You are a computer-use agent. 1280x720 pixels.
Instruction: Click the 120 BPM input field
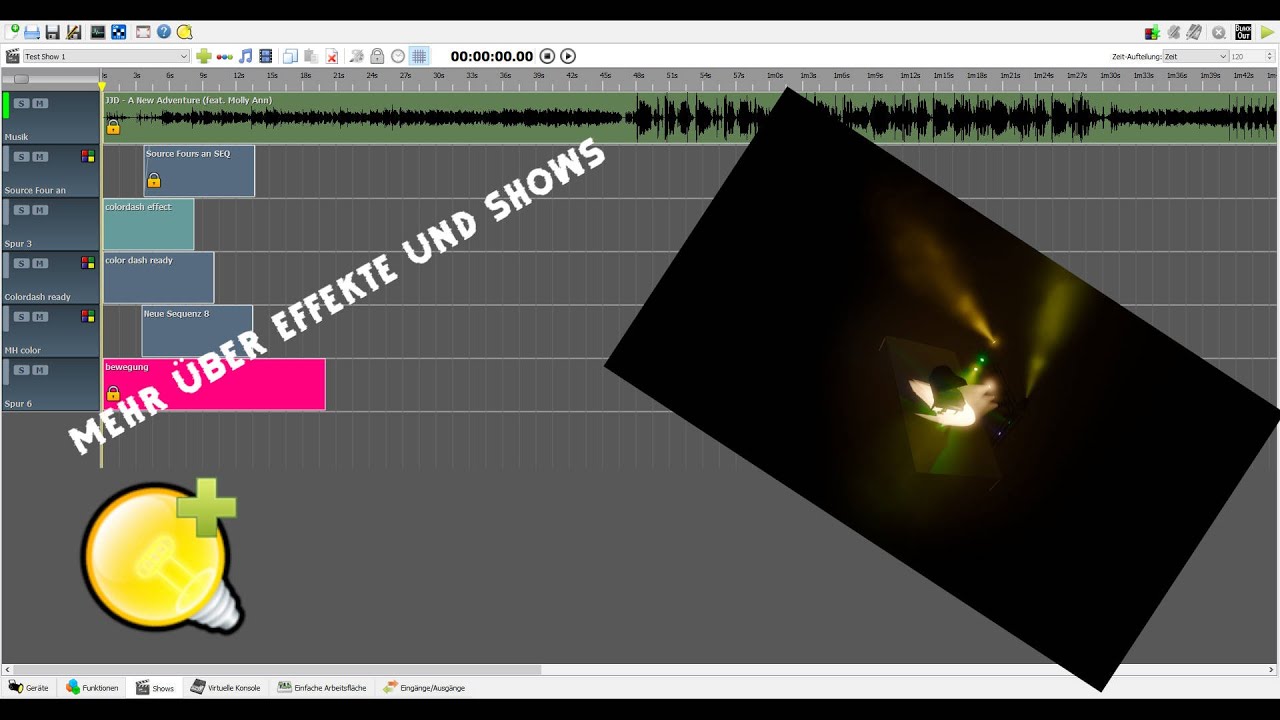(1247, 56)
